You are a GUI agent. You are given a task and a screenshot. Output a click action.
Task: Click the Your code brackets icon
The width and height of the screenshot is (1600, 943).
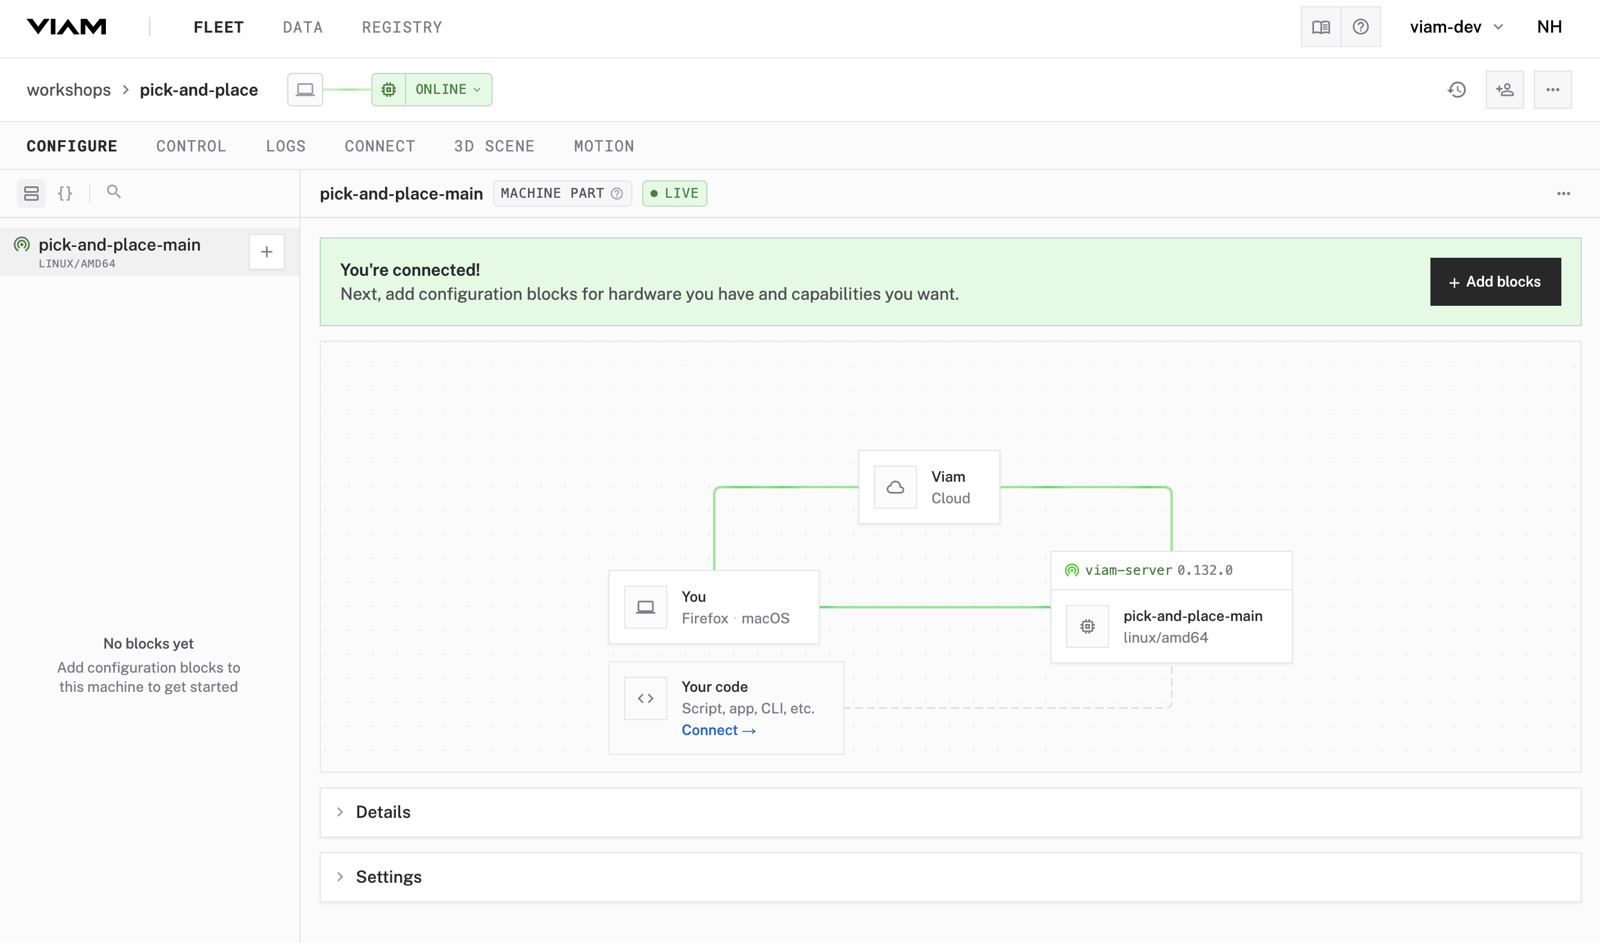[x=646, y=699]
